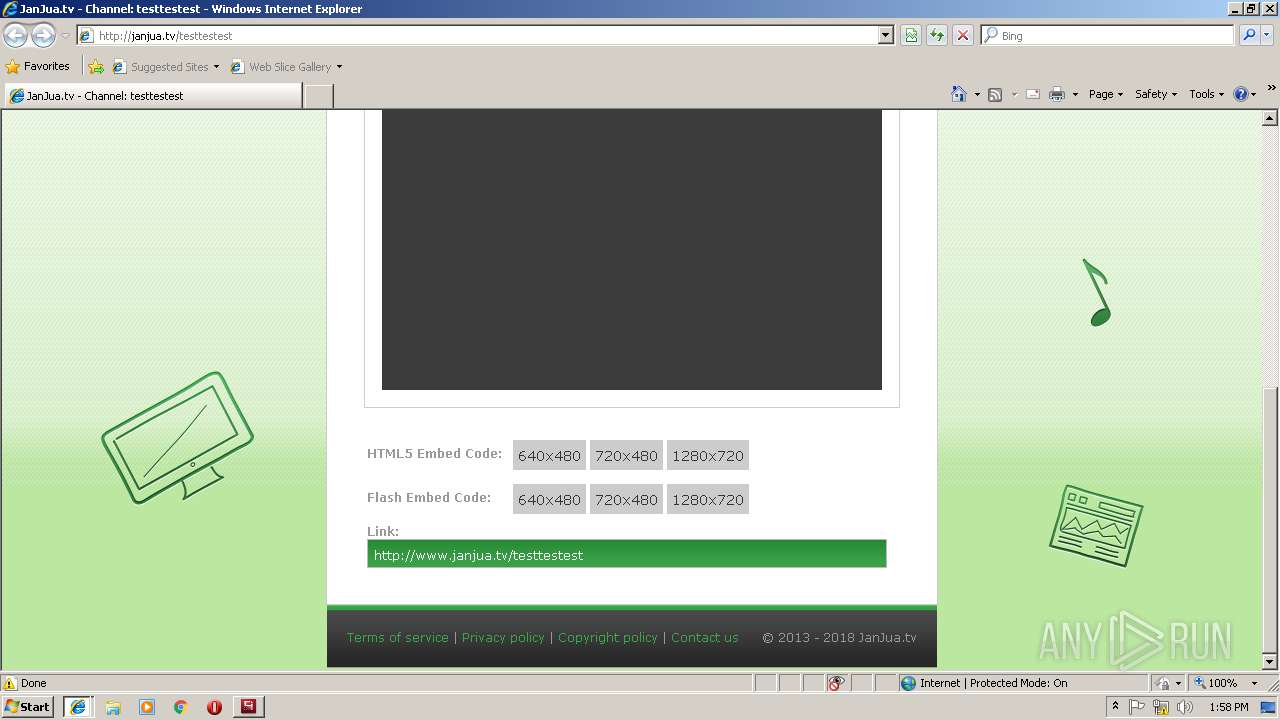Viewport: 1280px width, 720px height.
Task: Click the Show desktop button
Action: (x=1270, y=707)
